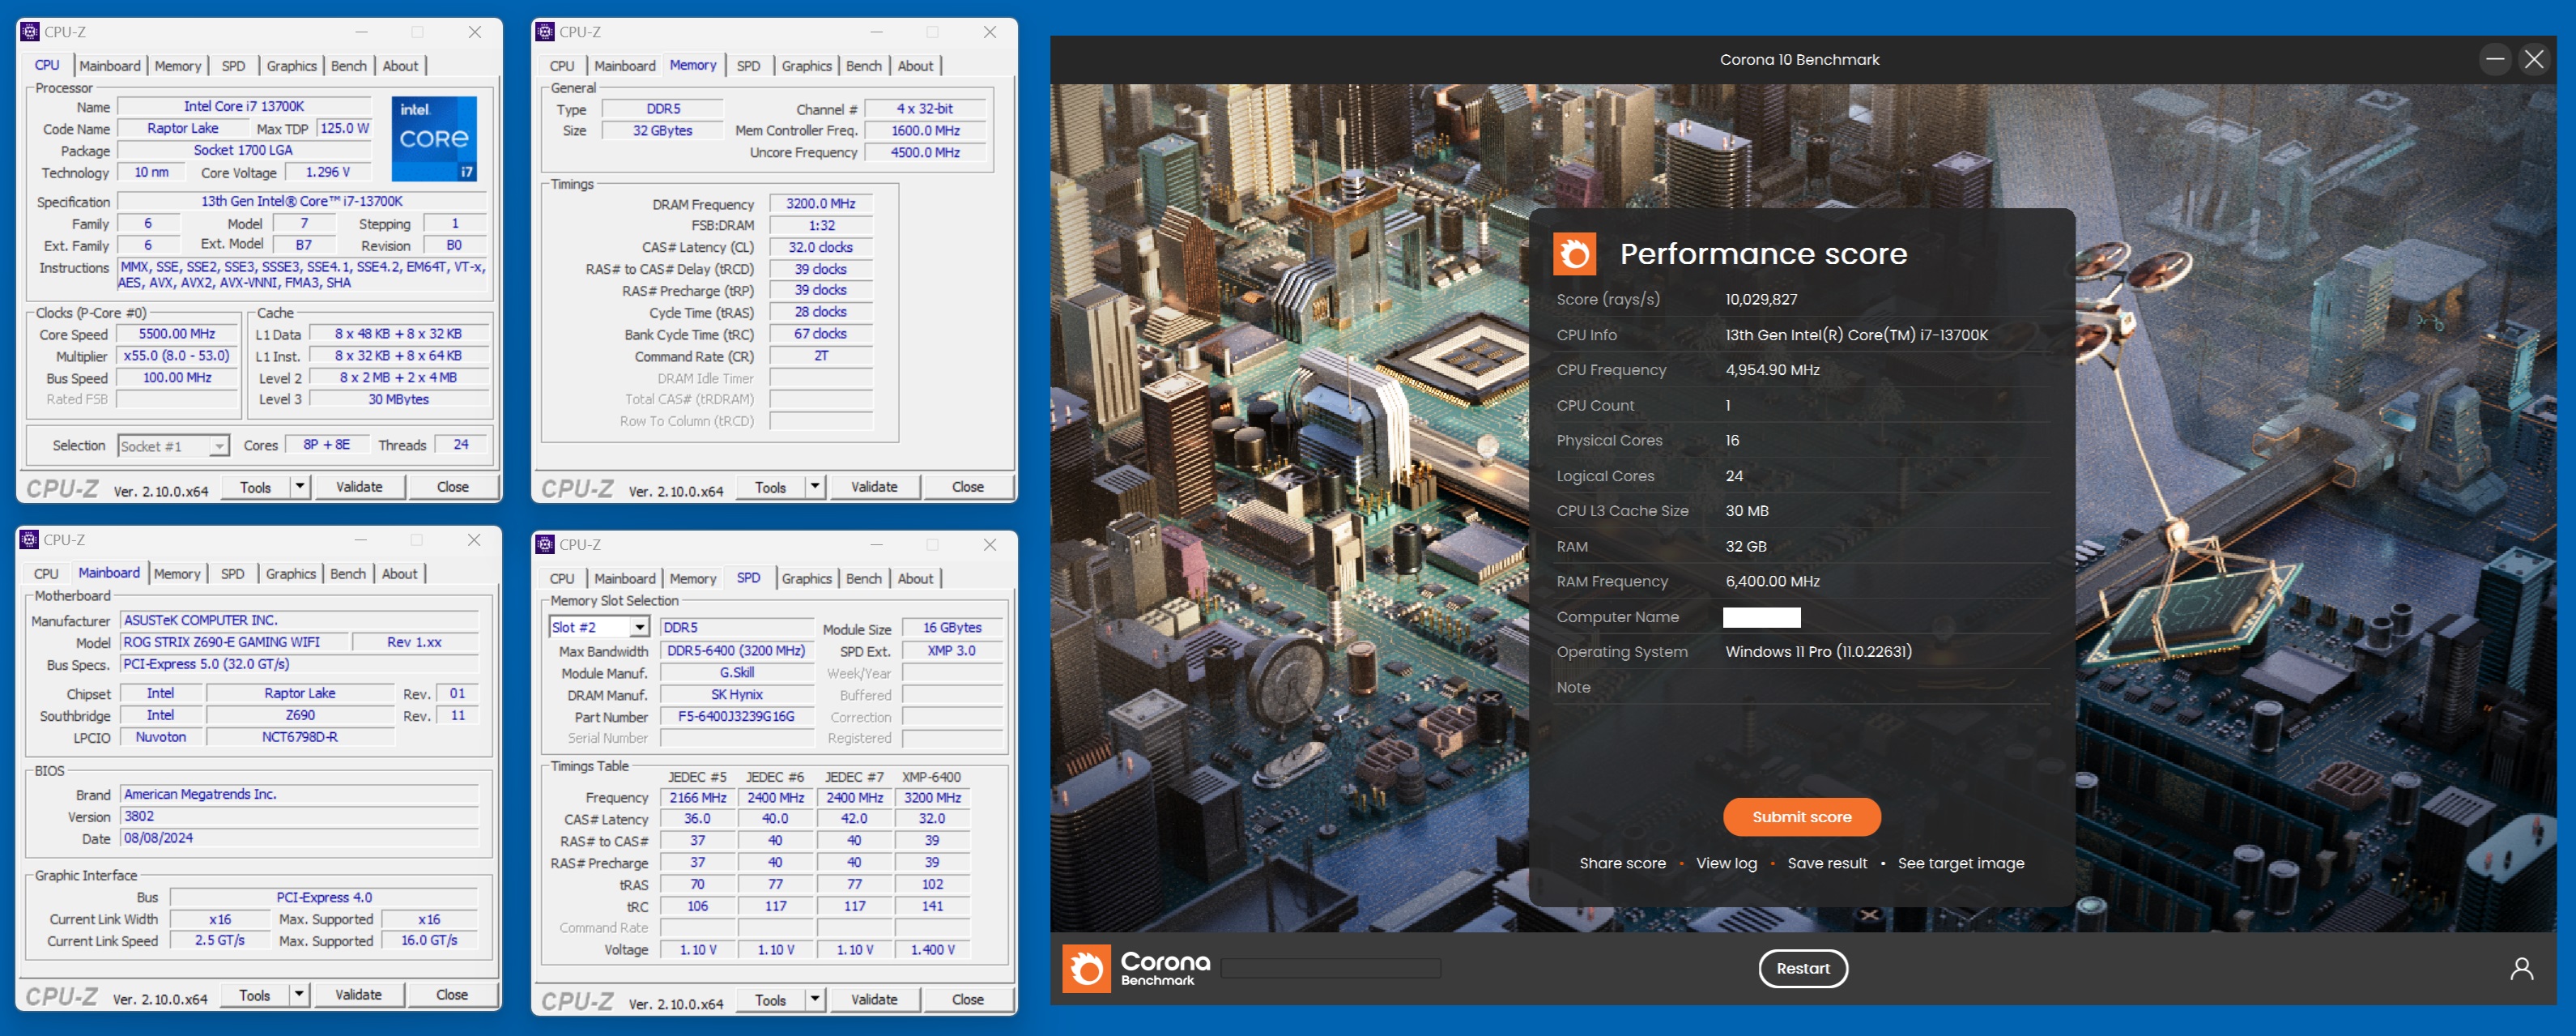2576x1036 pixels.
Task: Click the Current Link Speed value 2.5 GT/s
Action: (x=219, y=941)
